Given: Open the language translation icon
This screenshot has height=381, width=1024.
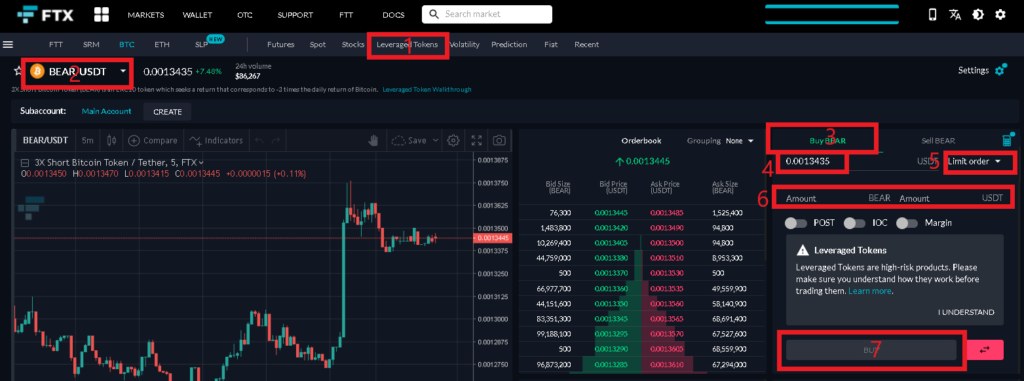Looking at the screenshot, I should click(955, 14).
